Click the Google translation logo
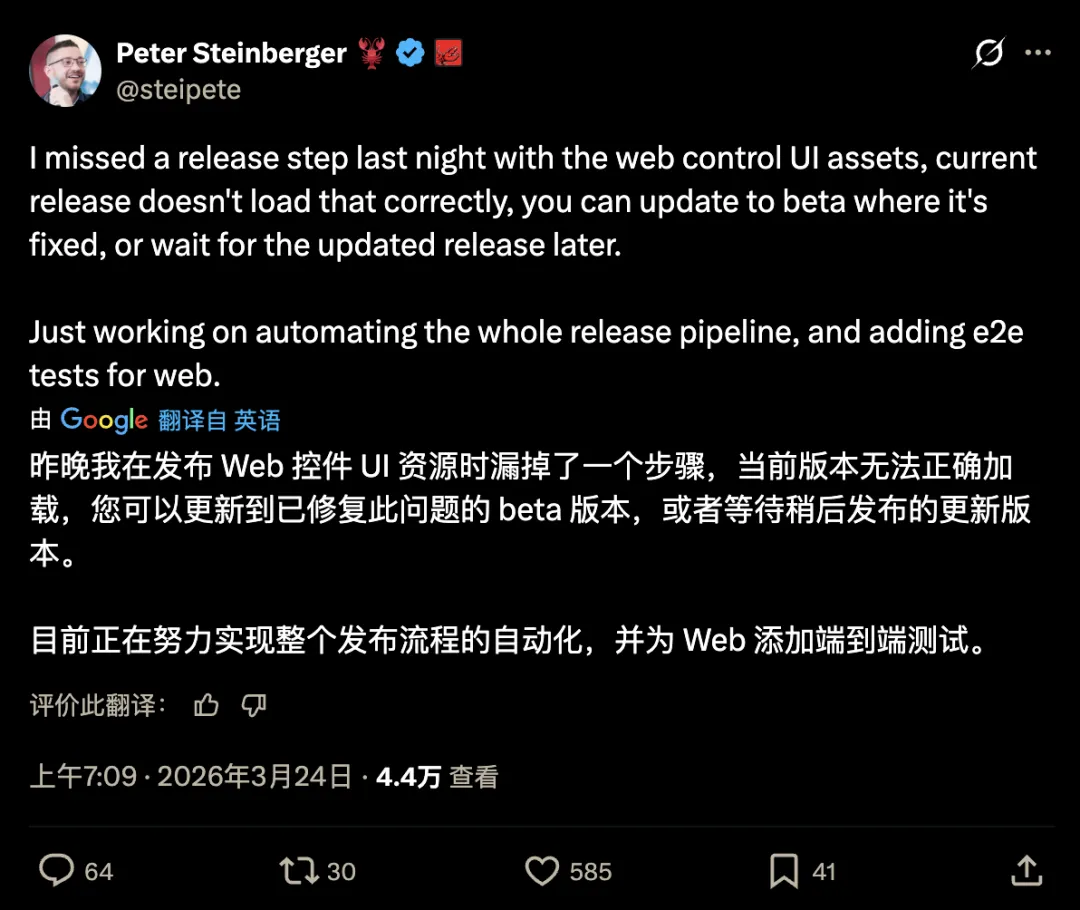Image resolution: width=1080 pixels, height=910 pixels. [104, 420]
